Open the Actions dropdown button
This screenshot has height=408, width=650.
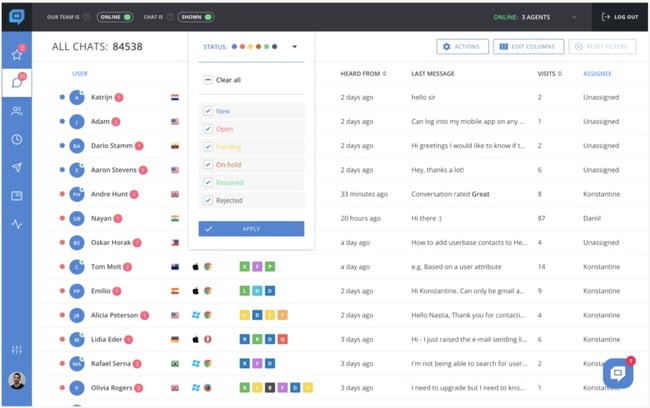[x=463, y=47]
